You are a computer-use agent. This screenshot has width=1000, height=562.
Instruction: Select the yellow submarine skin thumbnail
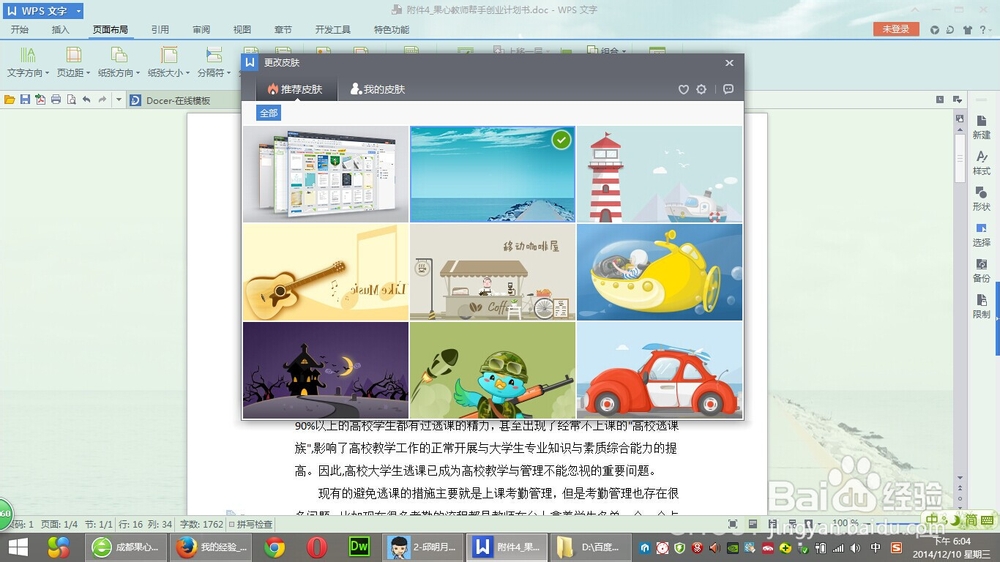pos(659,272)
